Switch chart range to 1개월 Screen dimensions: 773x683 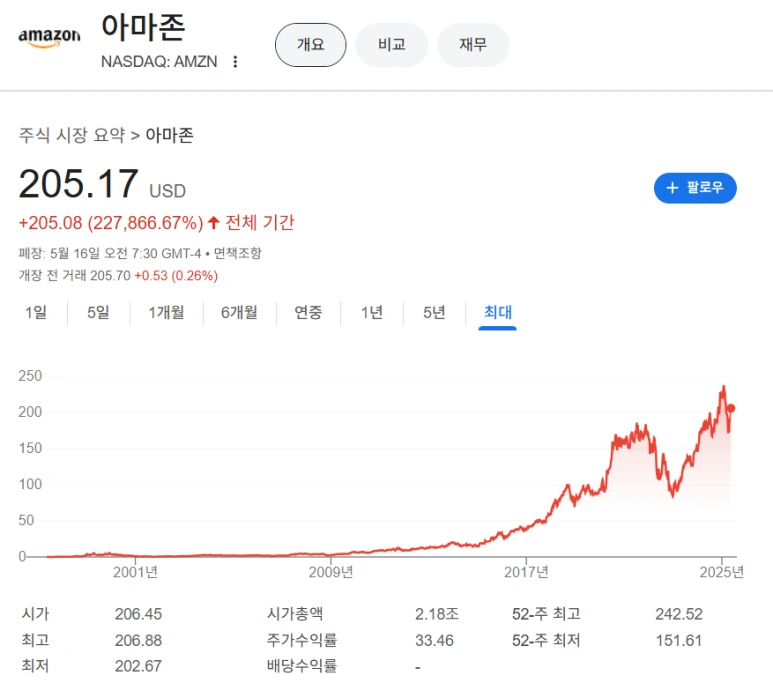167,312
